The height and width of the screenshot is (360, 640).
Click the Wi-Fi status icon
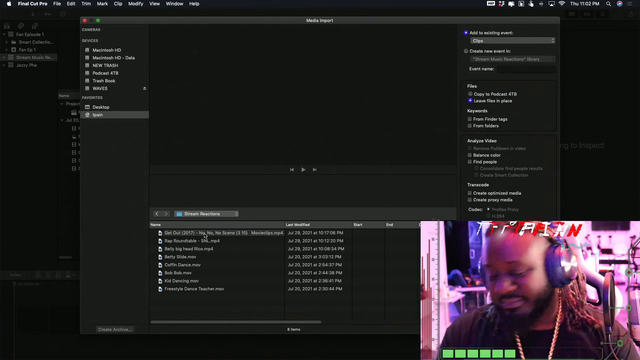click(x=562, y=4)
